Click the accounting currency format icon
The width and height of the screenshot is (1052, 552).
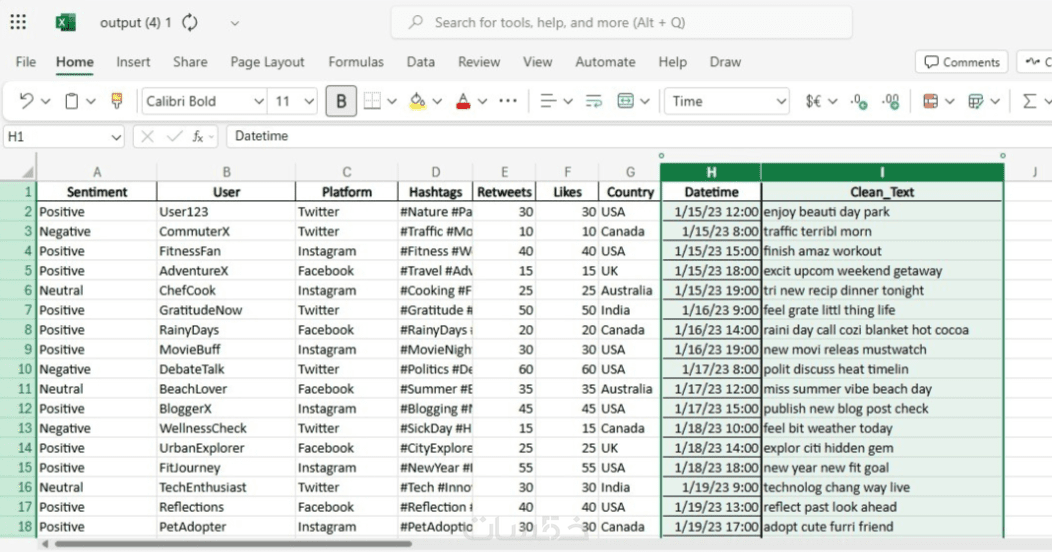click(x=813, y=101)
